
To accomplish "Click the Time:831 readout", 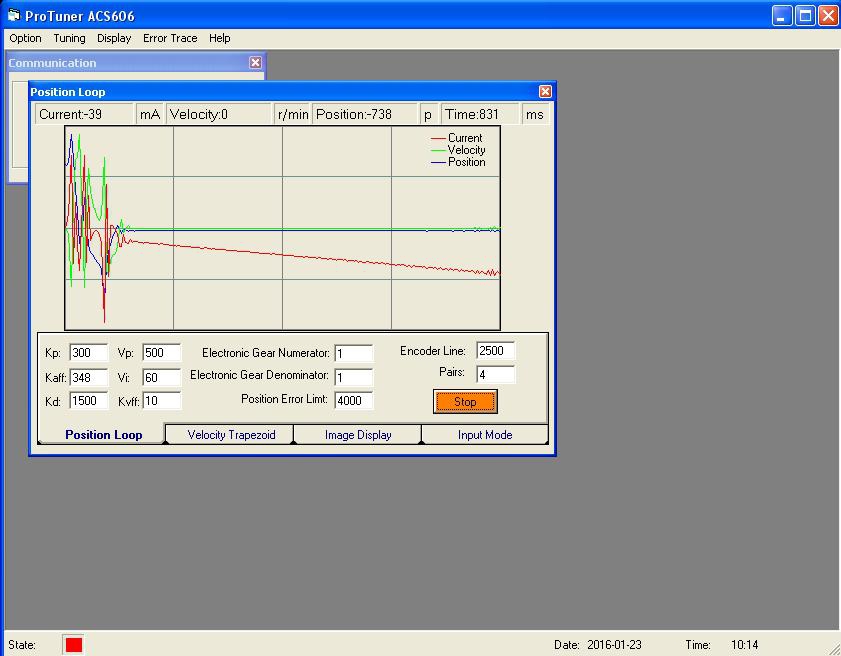I will coord(480,114).
